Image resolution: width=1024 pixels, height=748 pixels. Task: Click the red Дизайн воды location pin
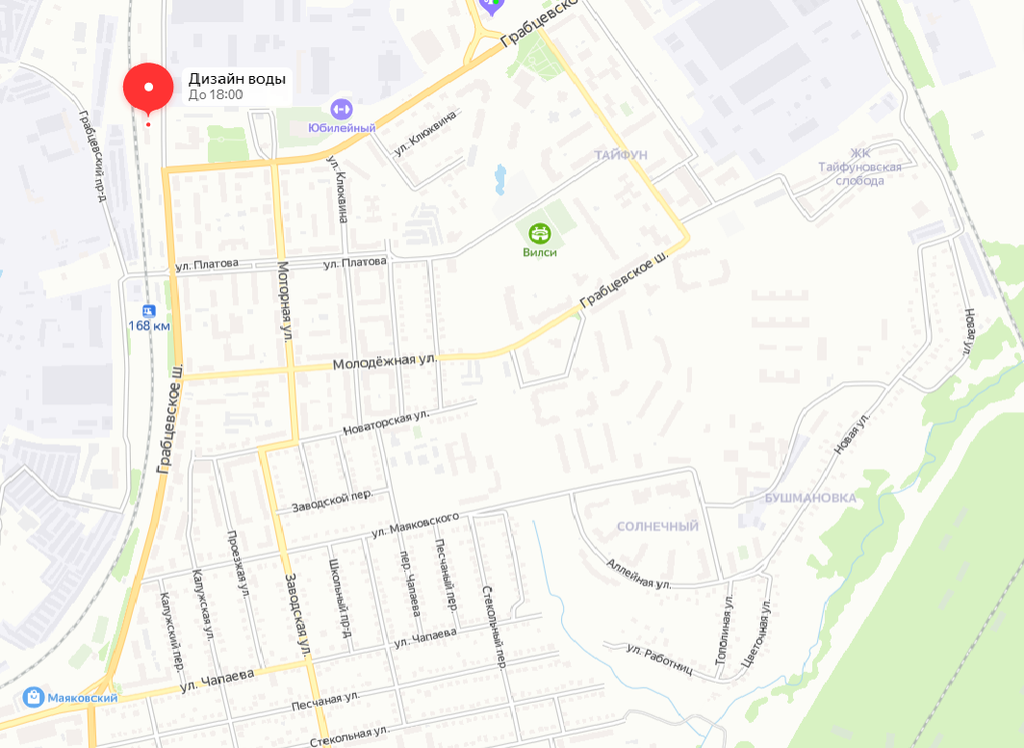point(148,89)
